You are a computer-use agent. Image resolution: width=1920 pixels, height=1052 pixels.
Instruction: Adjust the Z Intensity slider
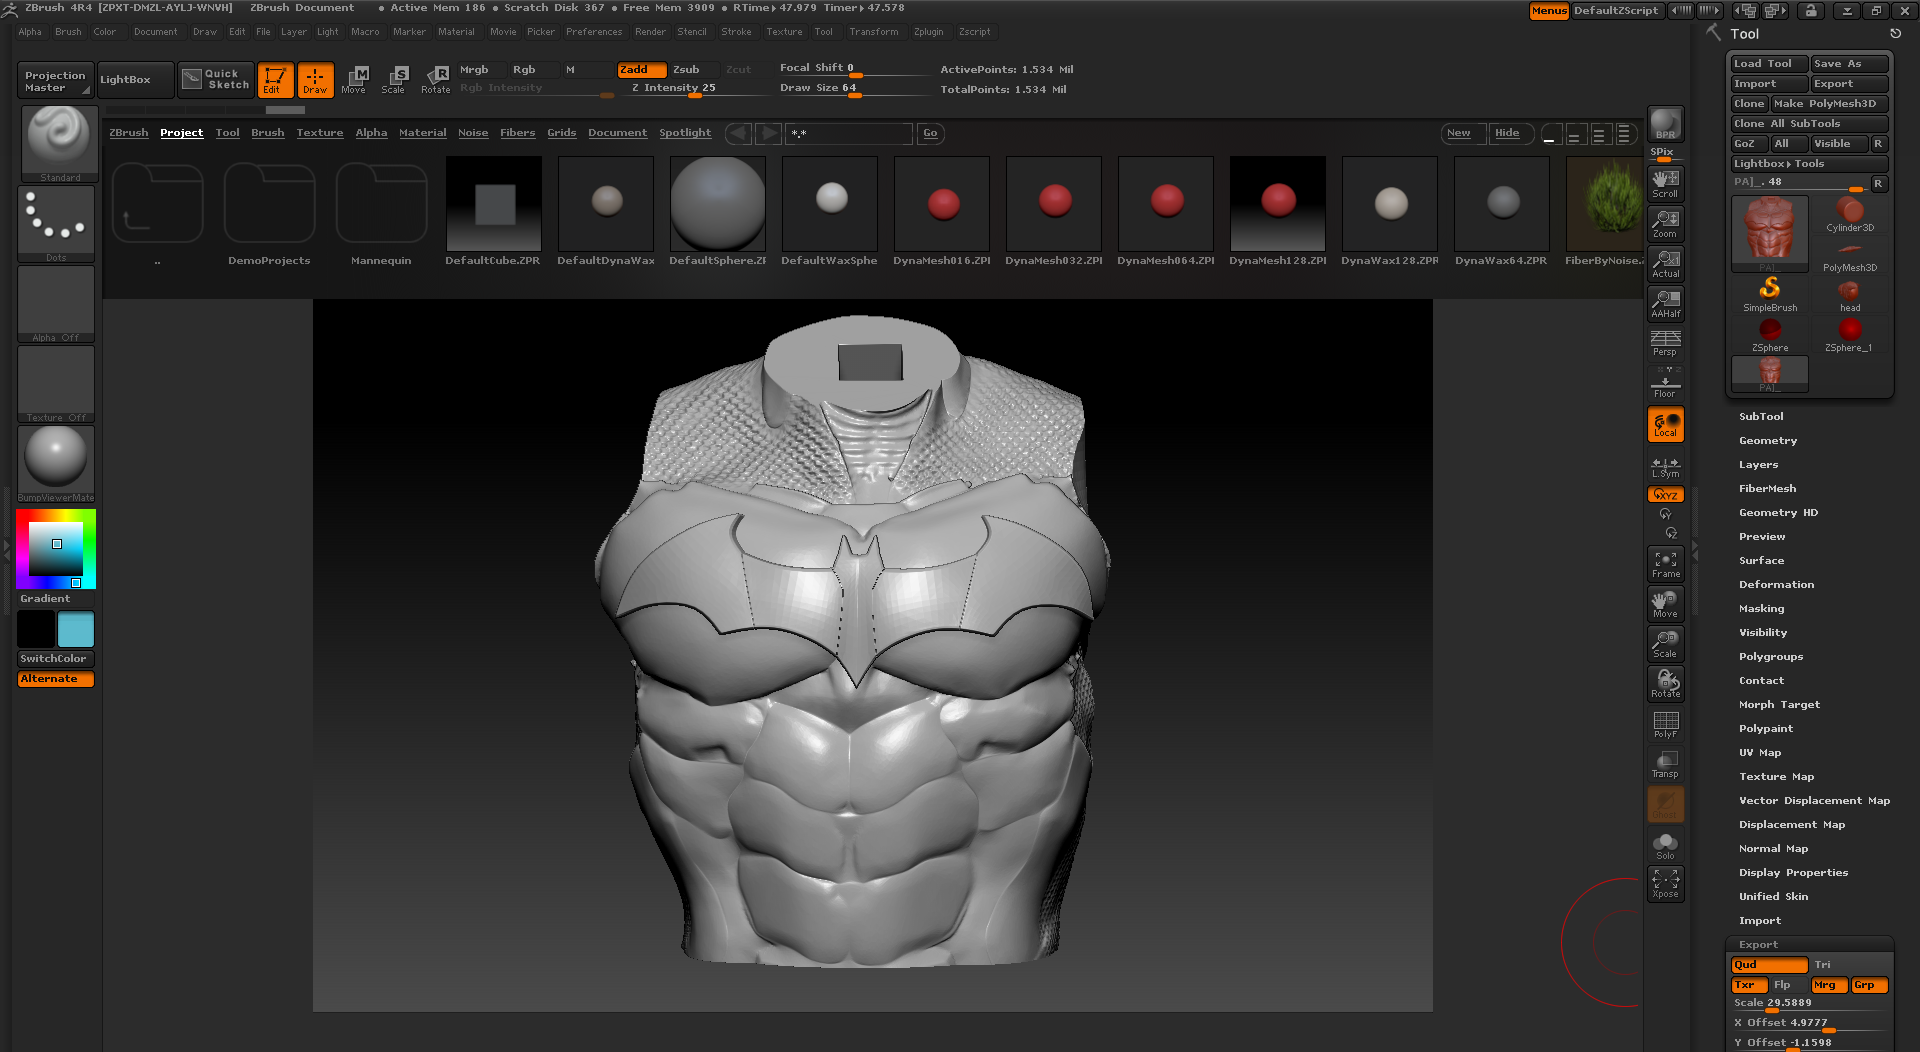pos(693,89)
